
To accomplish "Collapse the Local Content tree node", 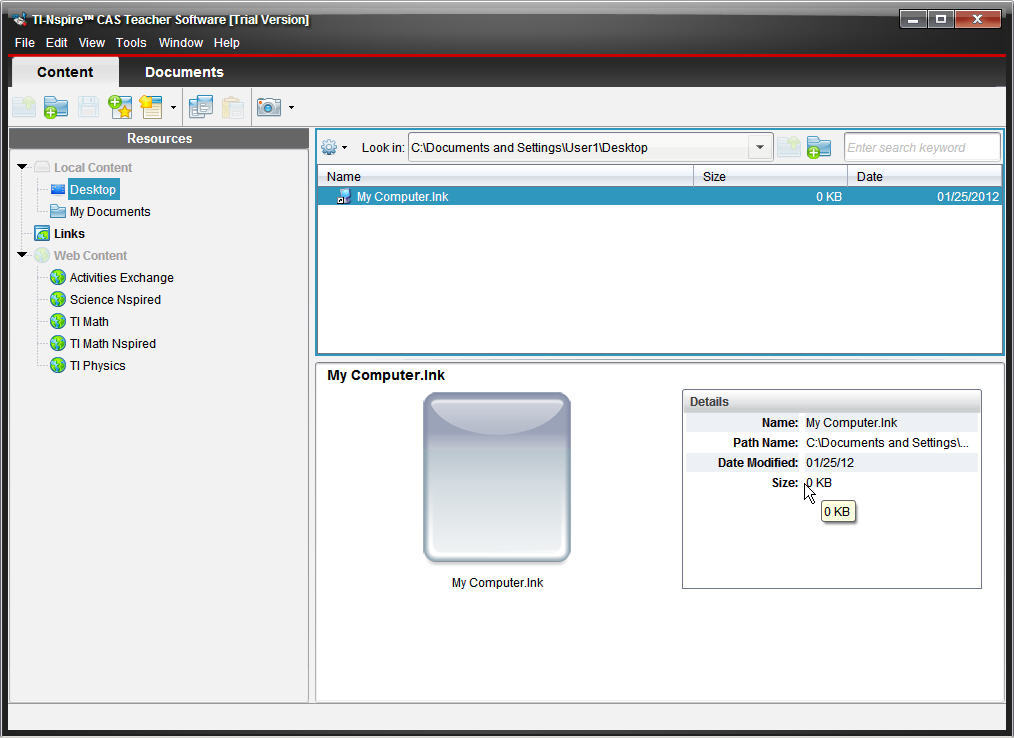I will 22,167.
